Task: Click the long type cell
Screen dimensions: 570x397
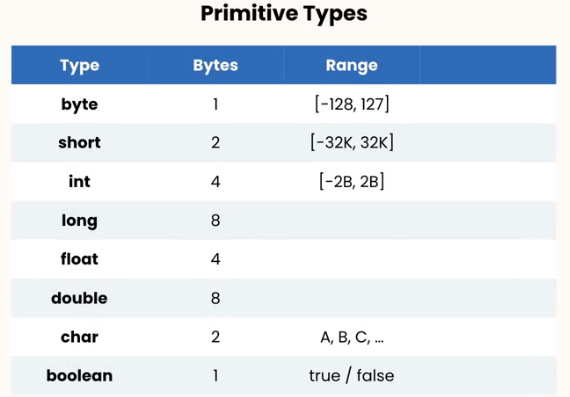Action: pos(80,221)
